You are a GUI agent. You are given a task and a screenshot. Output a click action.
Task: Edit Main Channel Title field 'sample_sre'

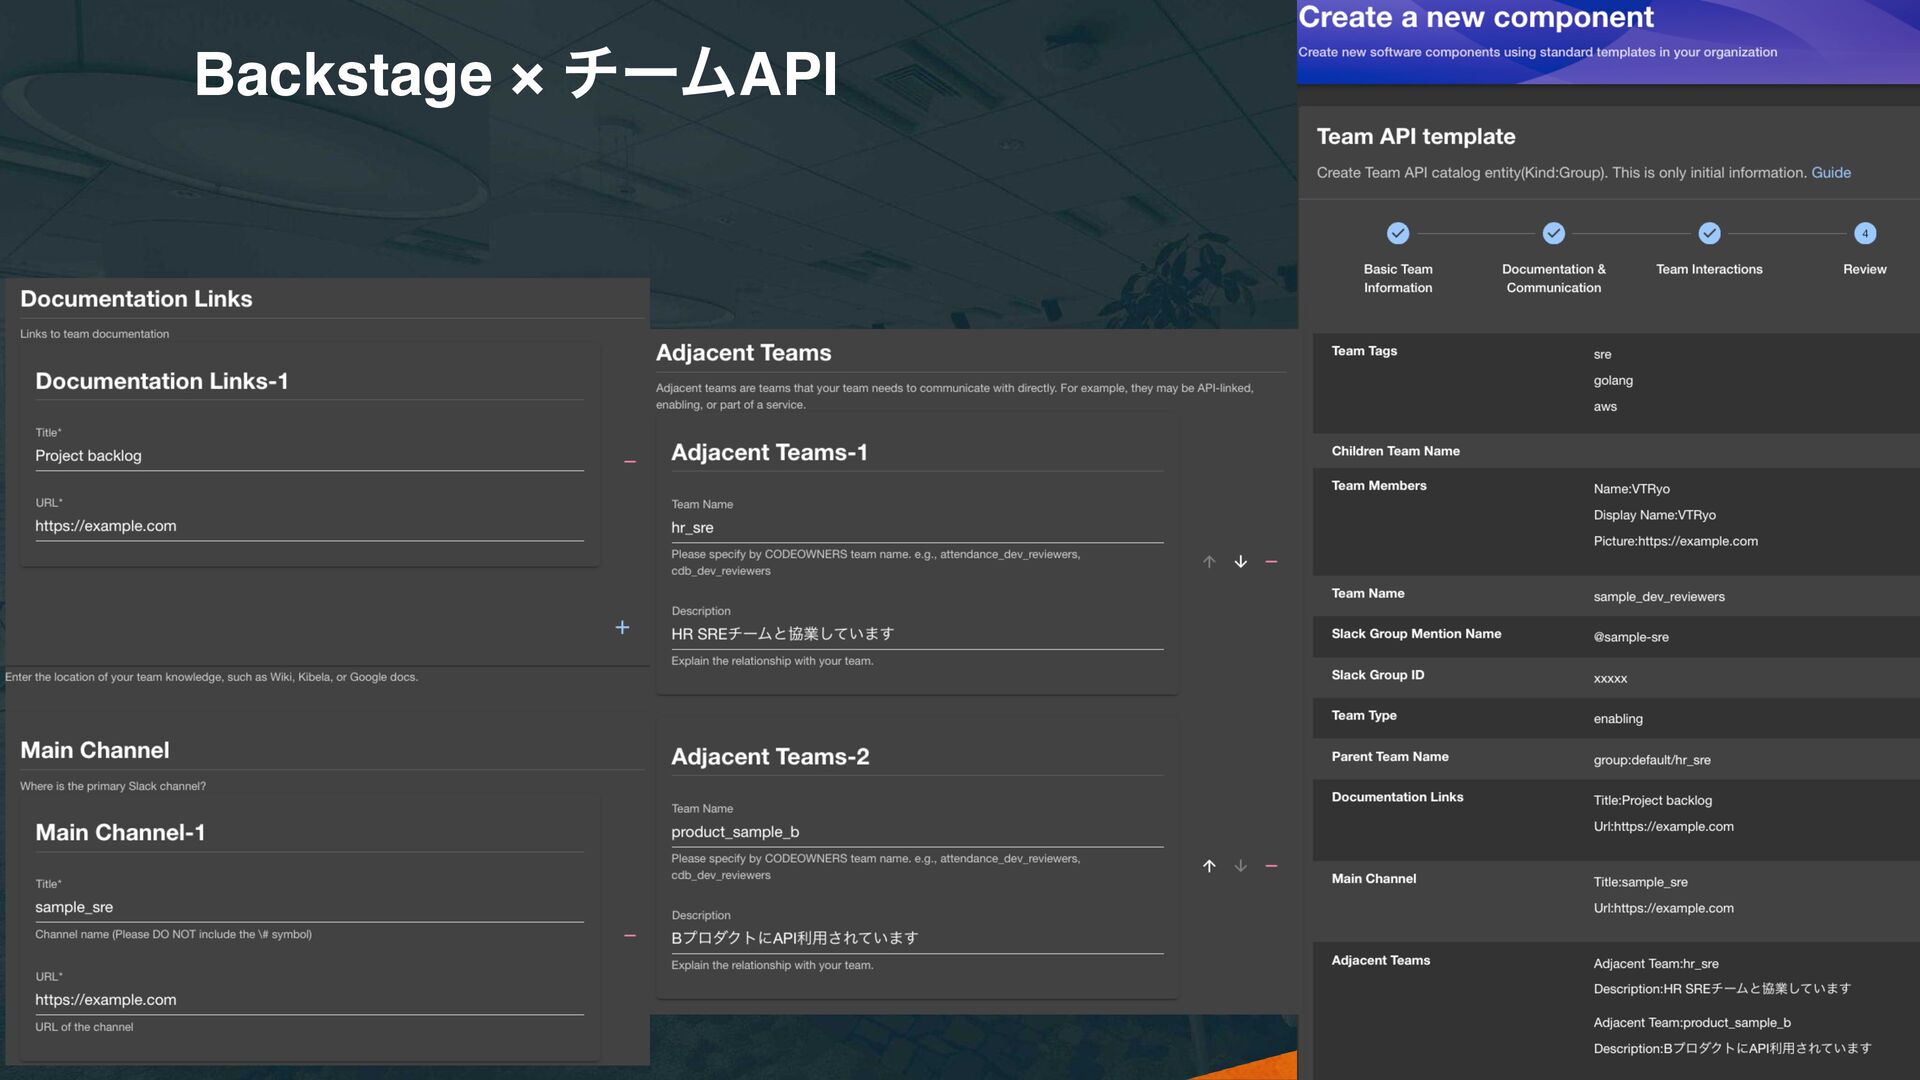click(x=309, y=907)
